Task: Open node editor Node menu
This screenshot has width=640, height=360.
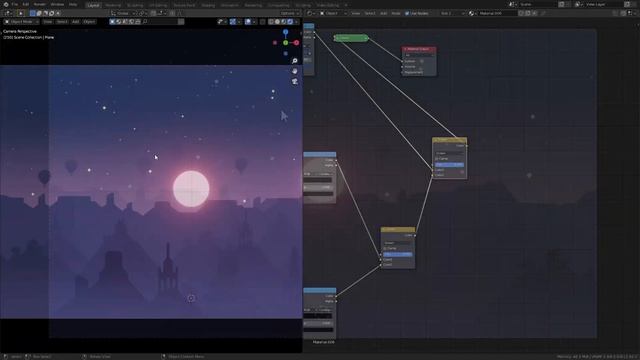Action: [x=396, y=13]
